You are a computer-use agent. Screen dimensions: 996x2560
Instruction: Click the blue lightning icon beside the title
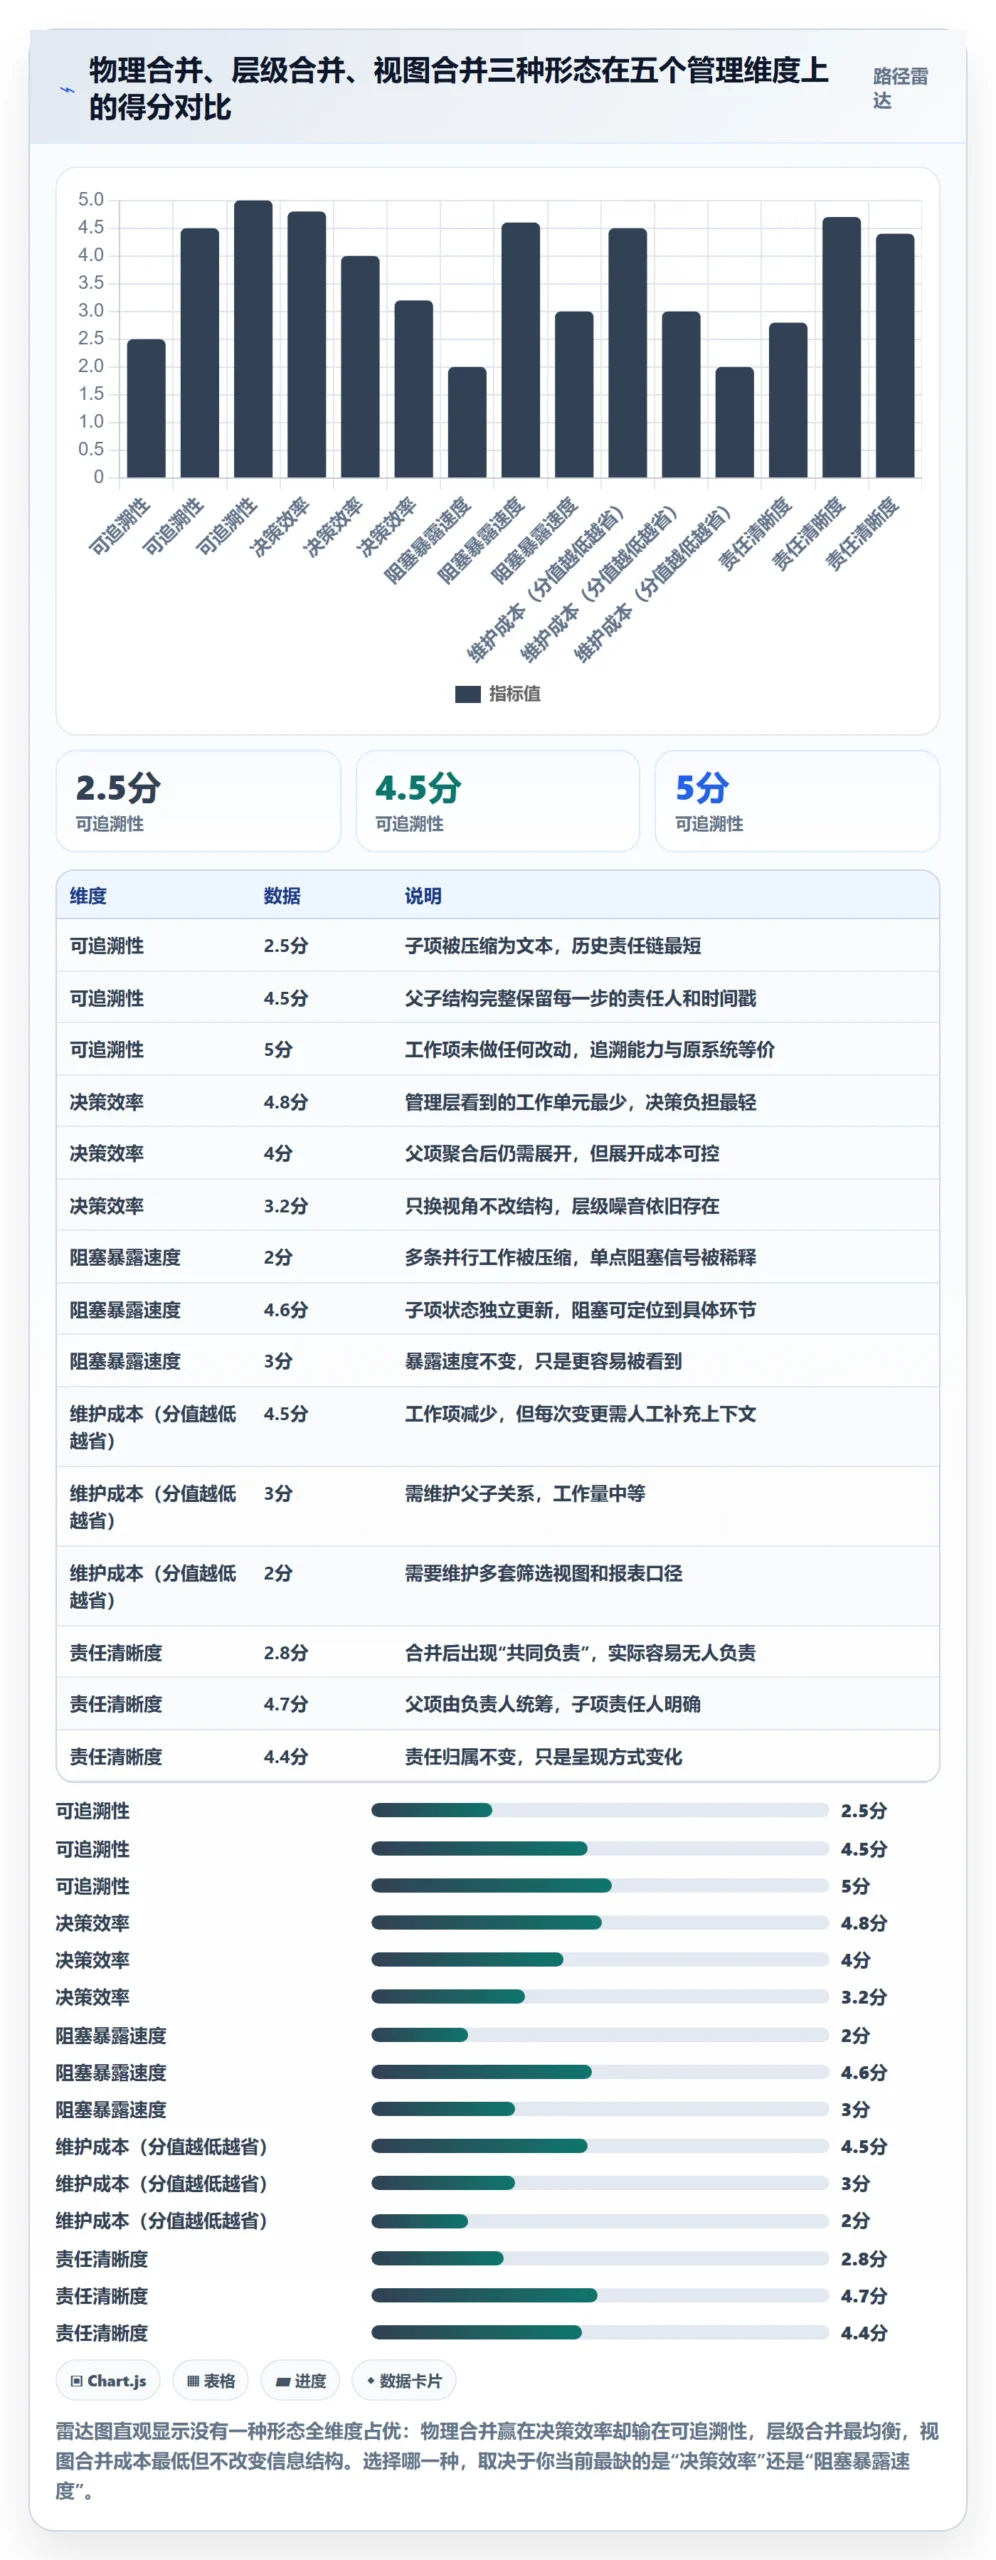coord(68,89)
